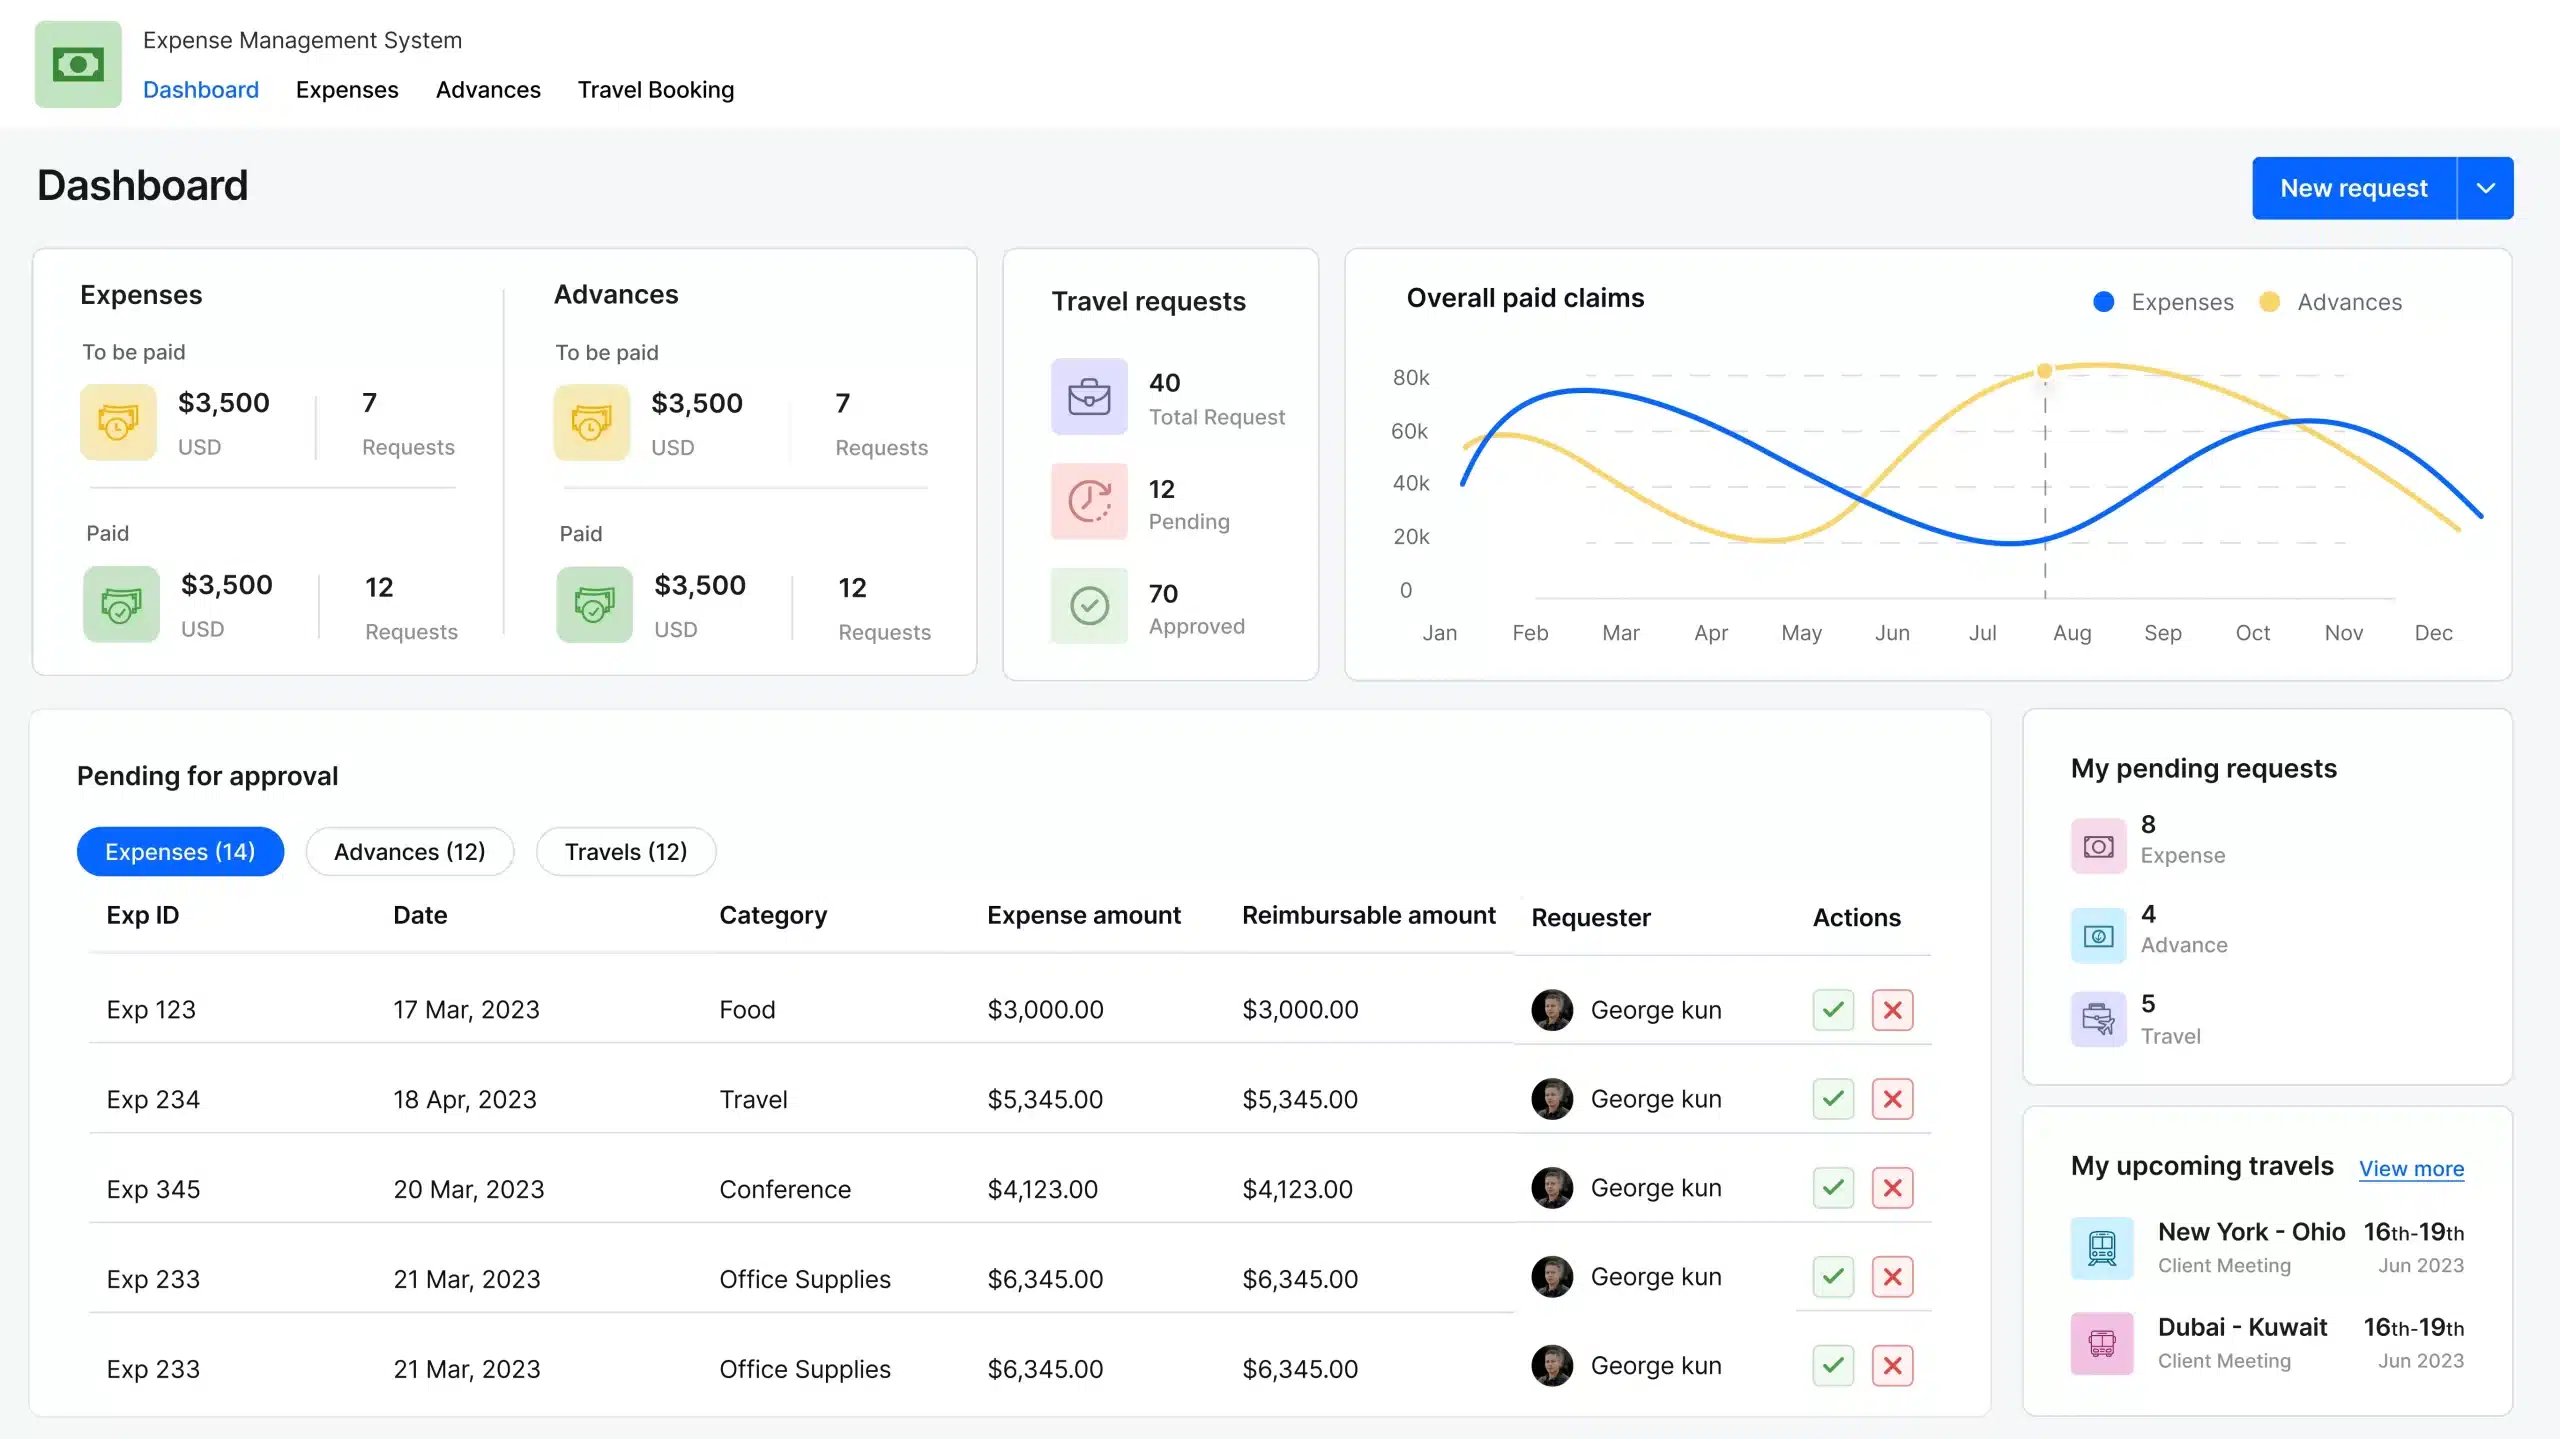This screenshot has height=1439, width=2560.
Task: Approve Exp 345 Conference expense request
Action: [1834, 1187]
